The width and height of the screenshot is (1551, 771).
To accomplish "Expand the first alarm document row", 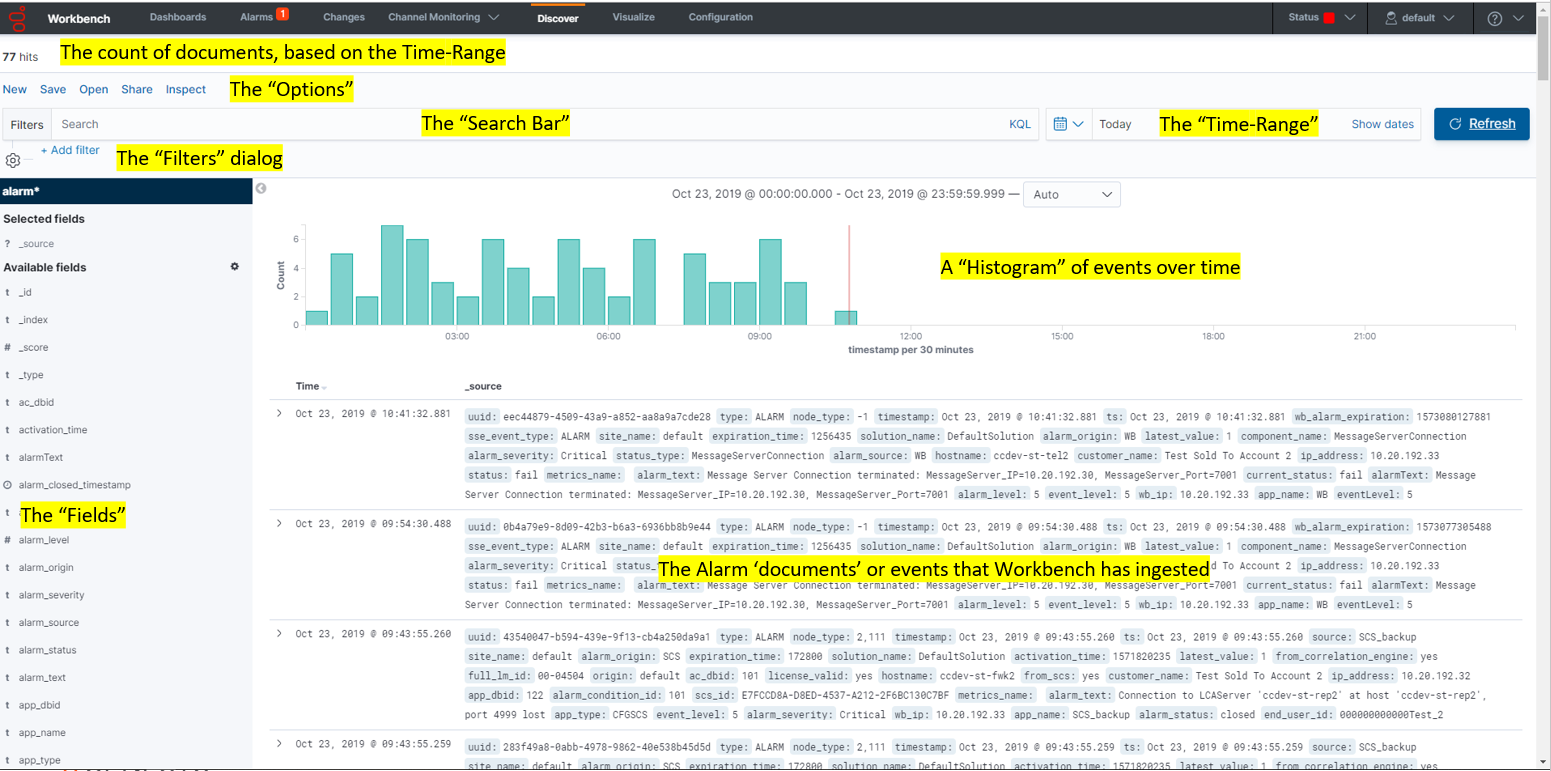I will coord(279,413).
